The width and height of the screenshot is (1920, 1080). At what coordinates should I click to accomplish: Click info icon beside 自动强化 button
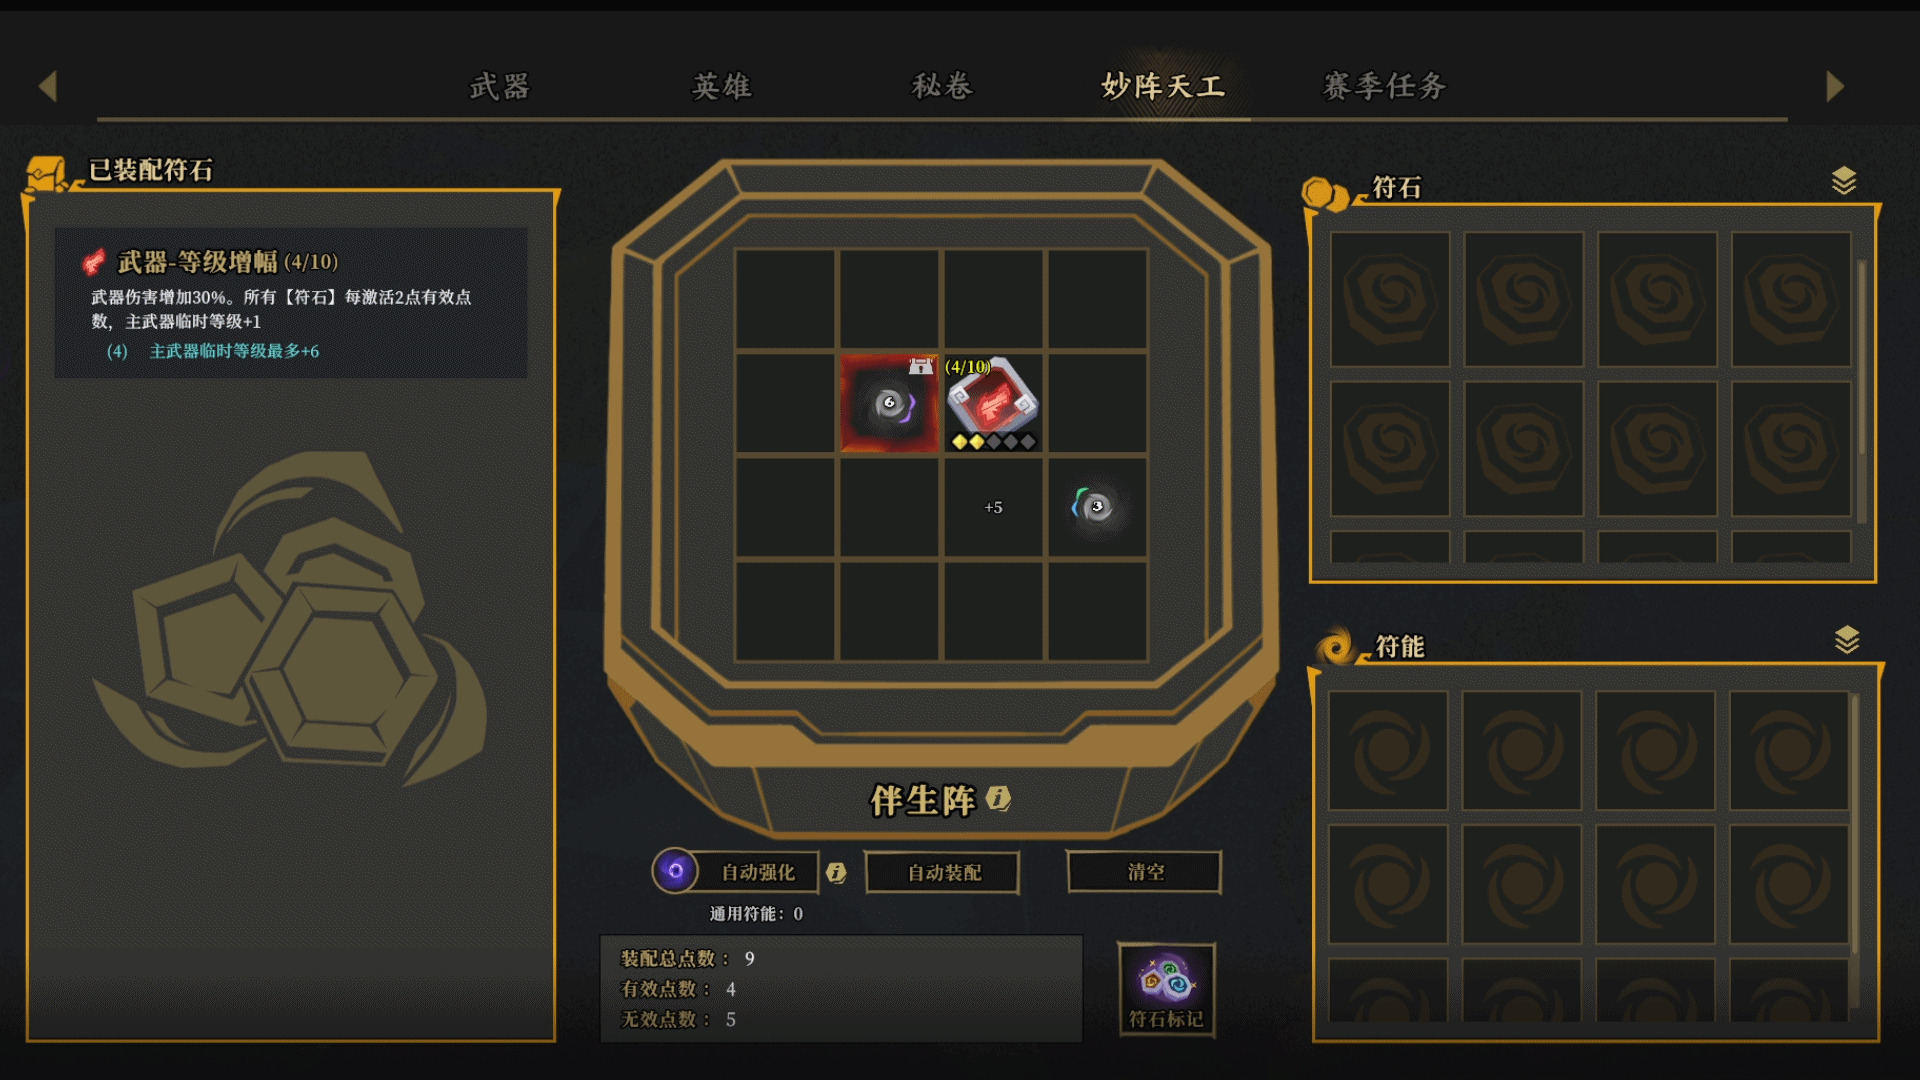[x=836, y=873]
